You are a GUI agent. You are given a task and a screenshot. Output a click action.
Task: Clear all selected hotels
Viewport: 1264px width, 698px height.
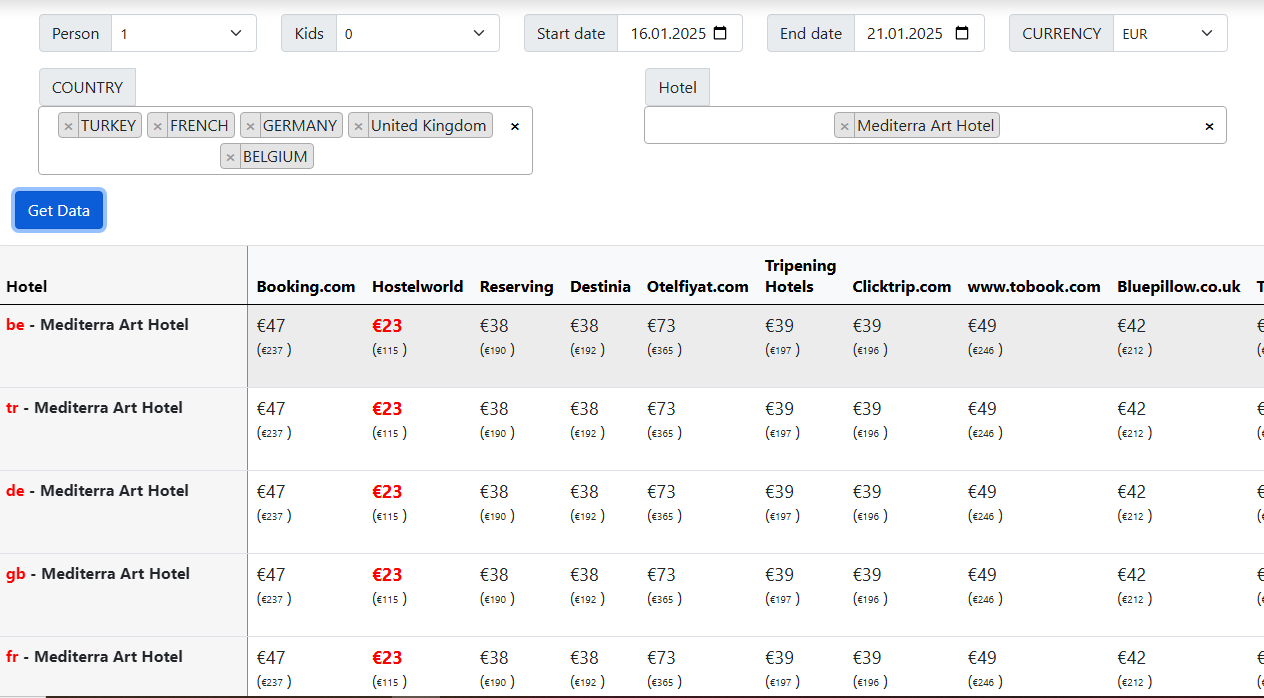point(1209,126)
